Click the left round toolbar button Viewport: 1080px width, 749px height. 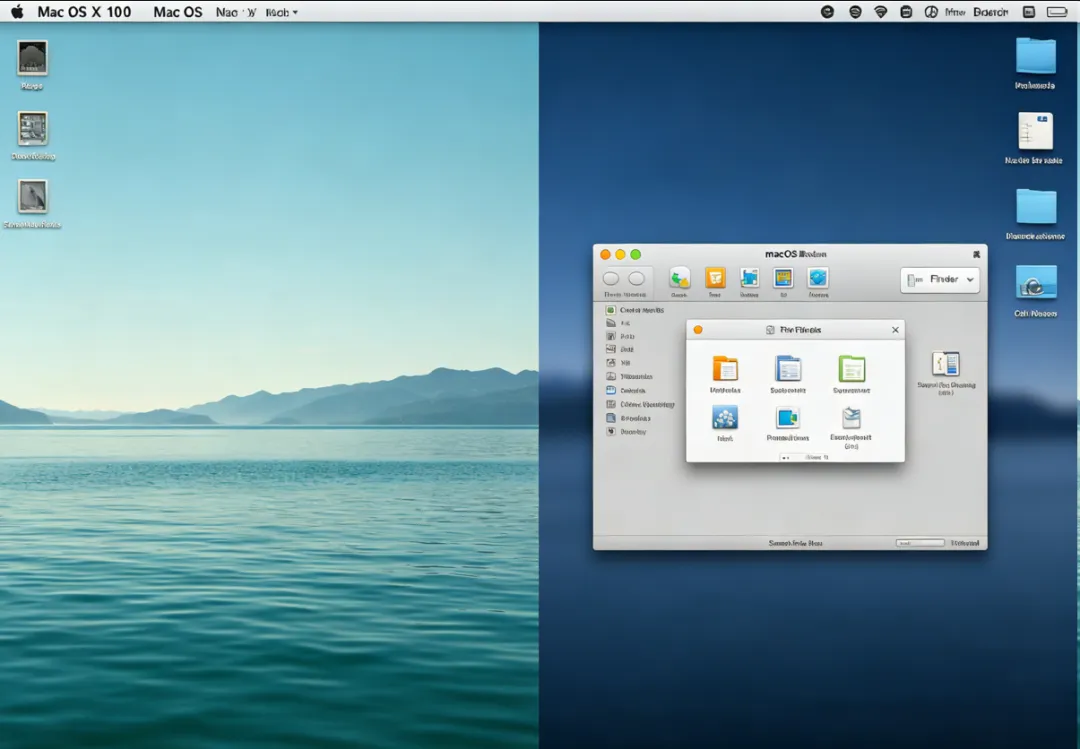tap(611, 278)
